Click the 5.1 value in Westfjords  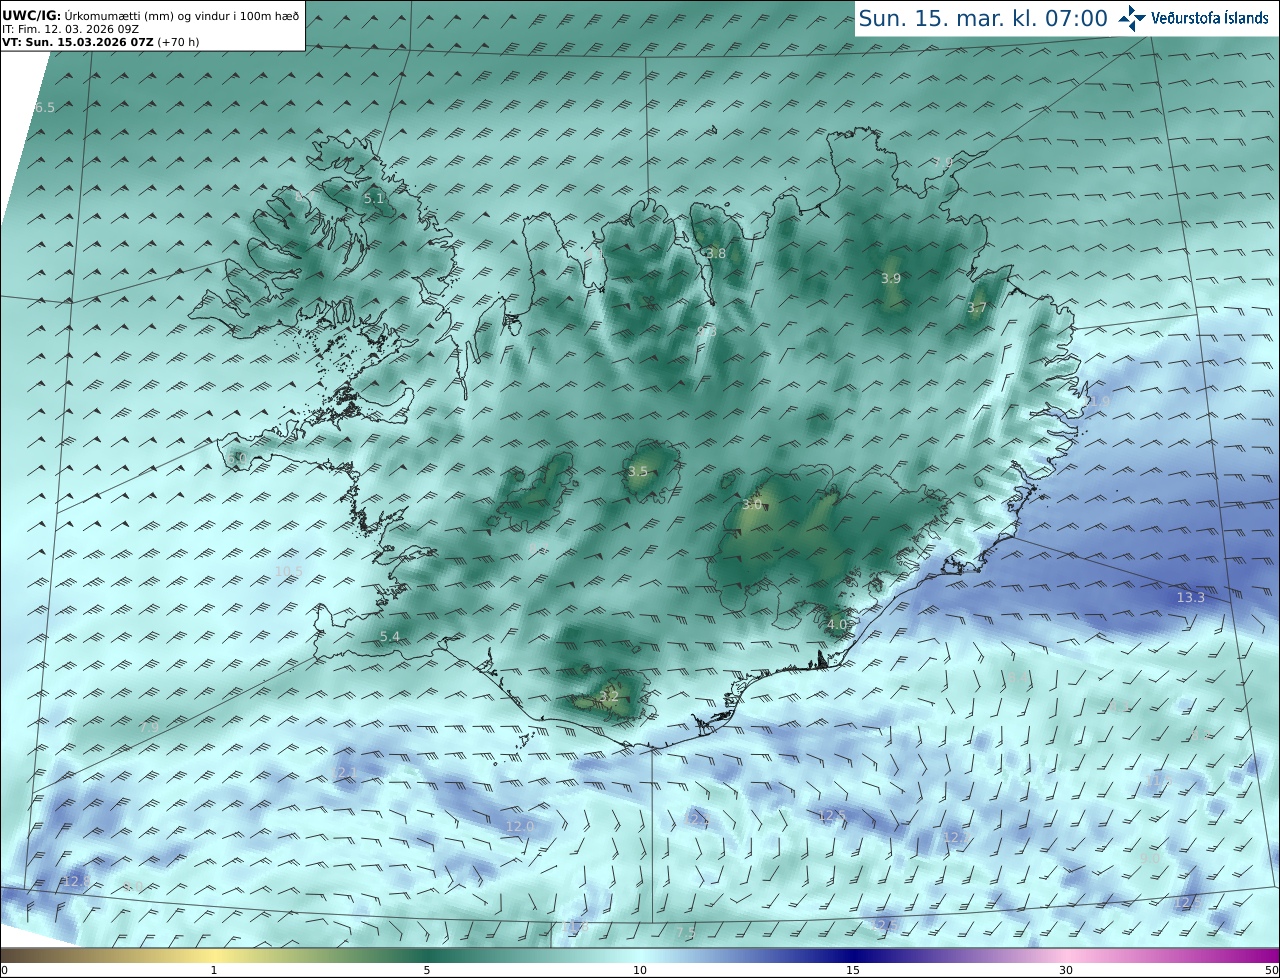click(x=373, y=198)
